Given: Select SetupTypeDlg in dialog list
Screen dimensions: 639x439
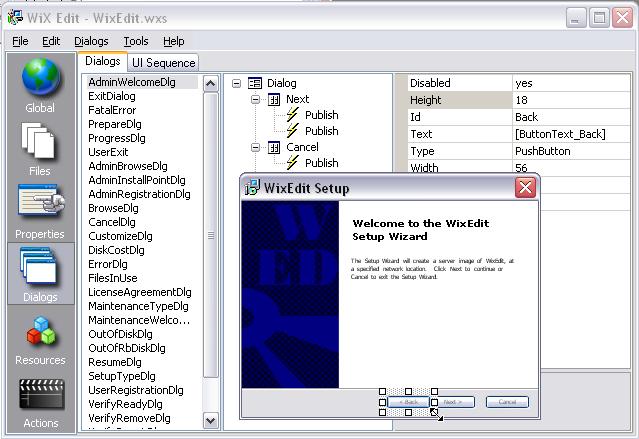Looking at the screenshot, I should [x=122, y=376].
